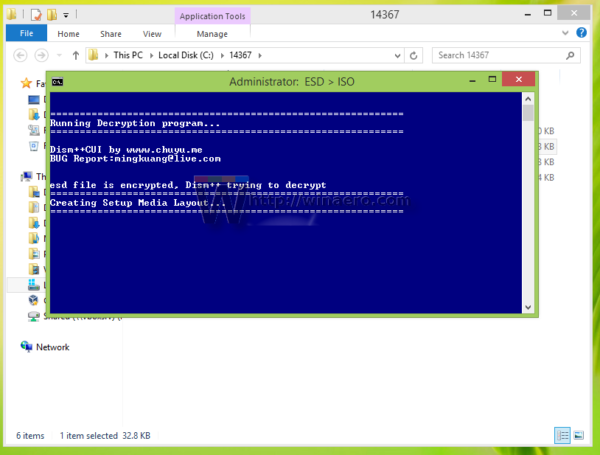Viewport: 600px width, 455px height.
Task: Click Local Disk (C:) in the breadcrumb
Action: click(x=186, y=55)
